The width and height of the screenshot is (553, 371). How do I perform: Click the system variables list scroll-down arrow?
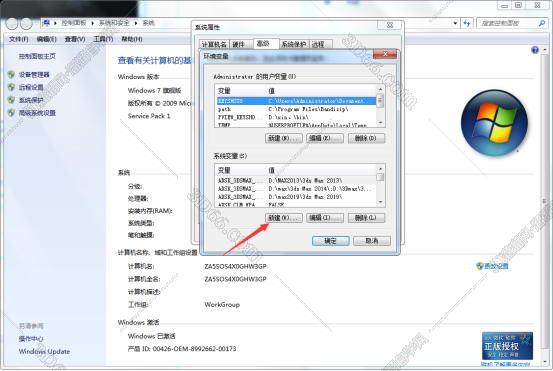(x=380, y=202)
